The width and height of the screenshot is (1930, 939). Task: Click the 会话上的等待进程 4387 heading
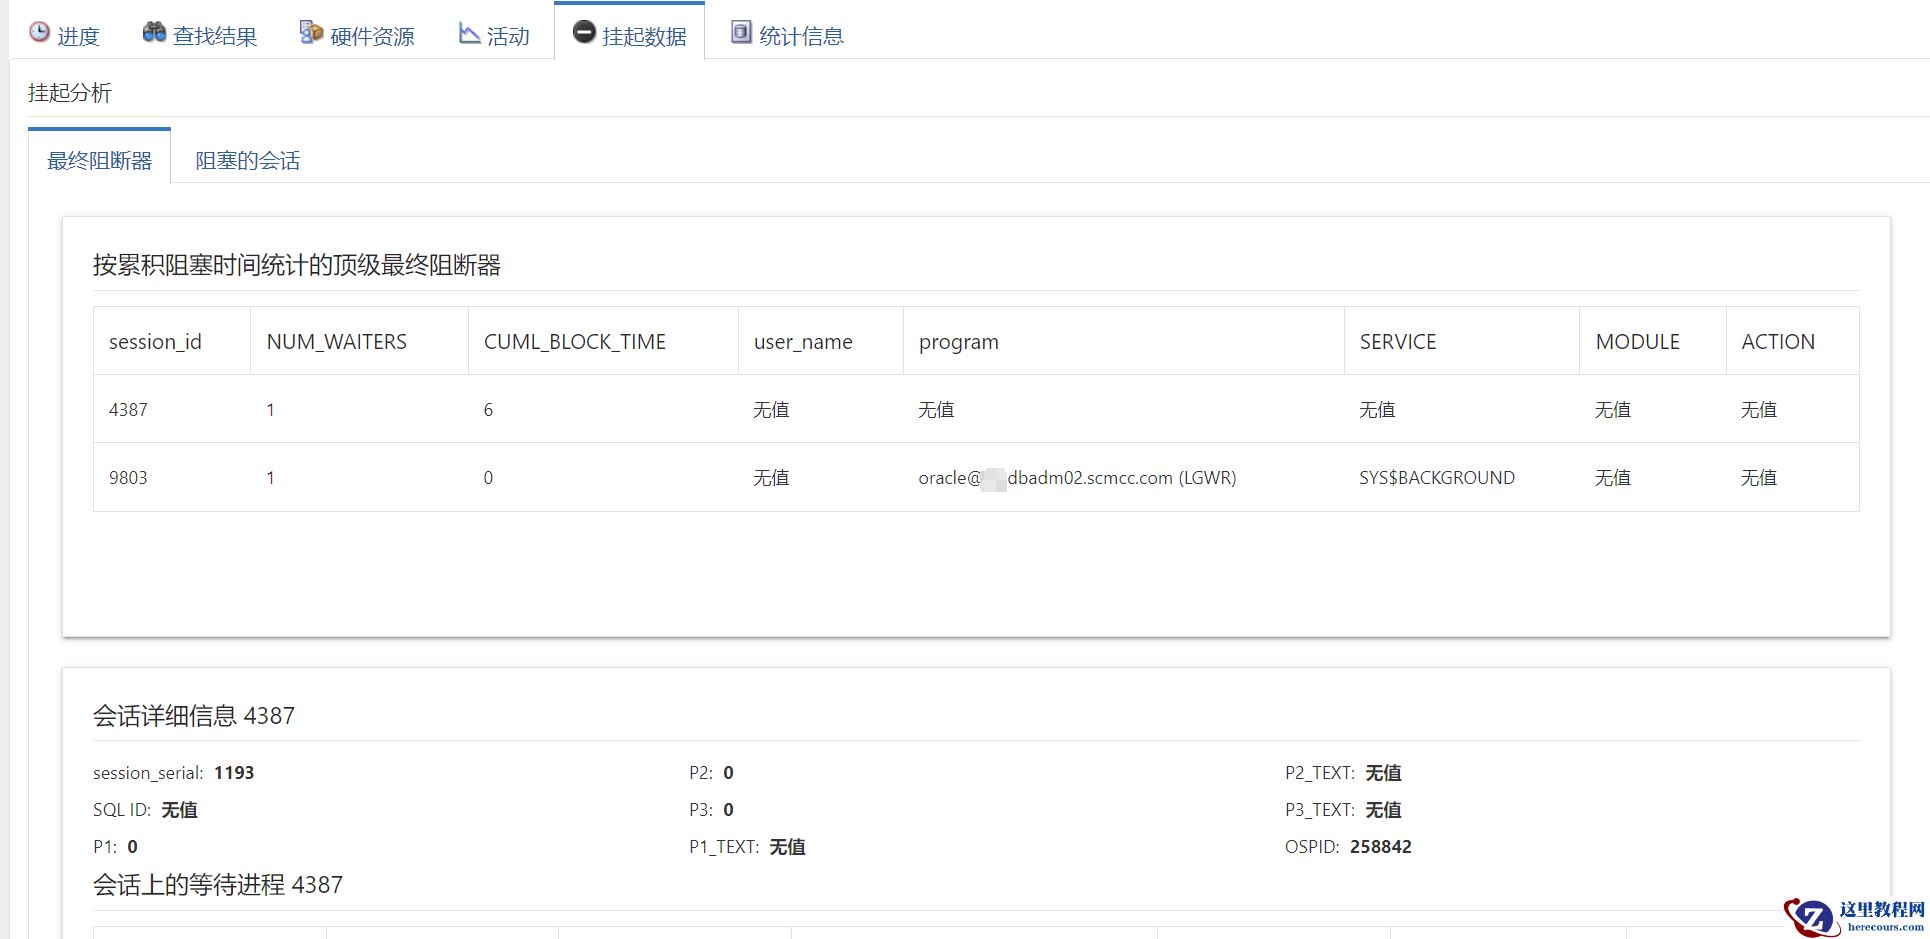click(218, 885)
